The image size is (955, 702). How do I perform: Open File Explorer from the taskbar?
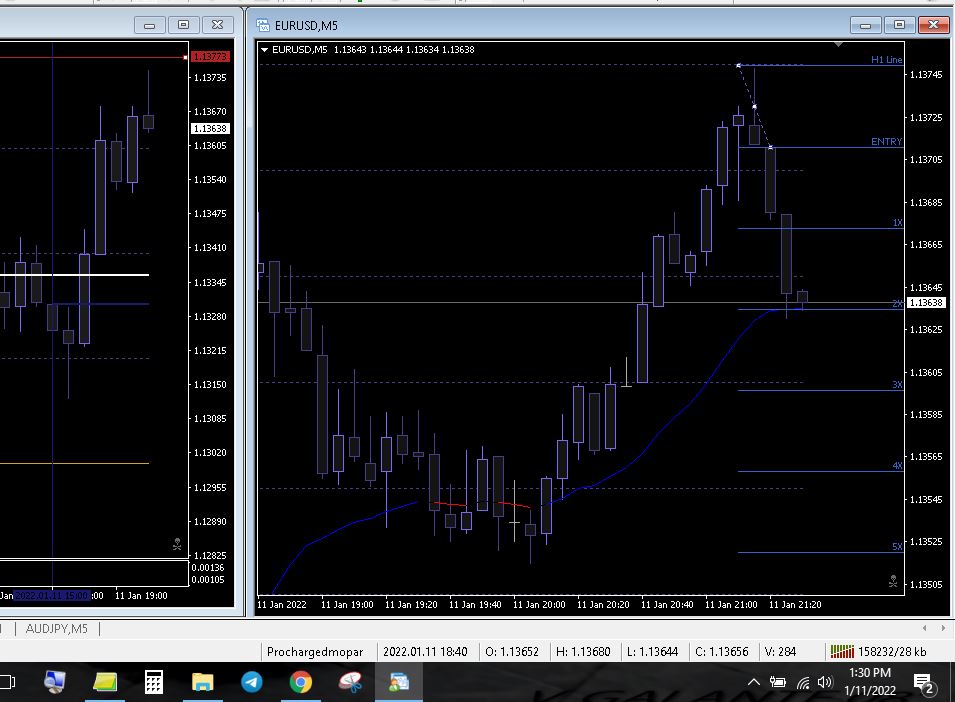[x=203, y=682]
